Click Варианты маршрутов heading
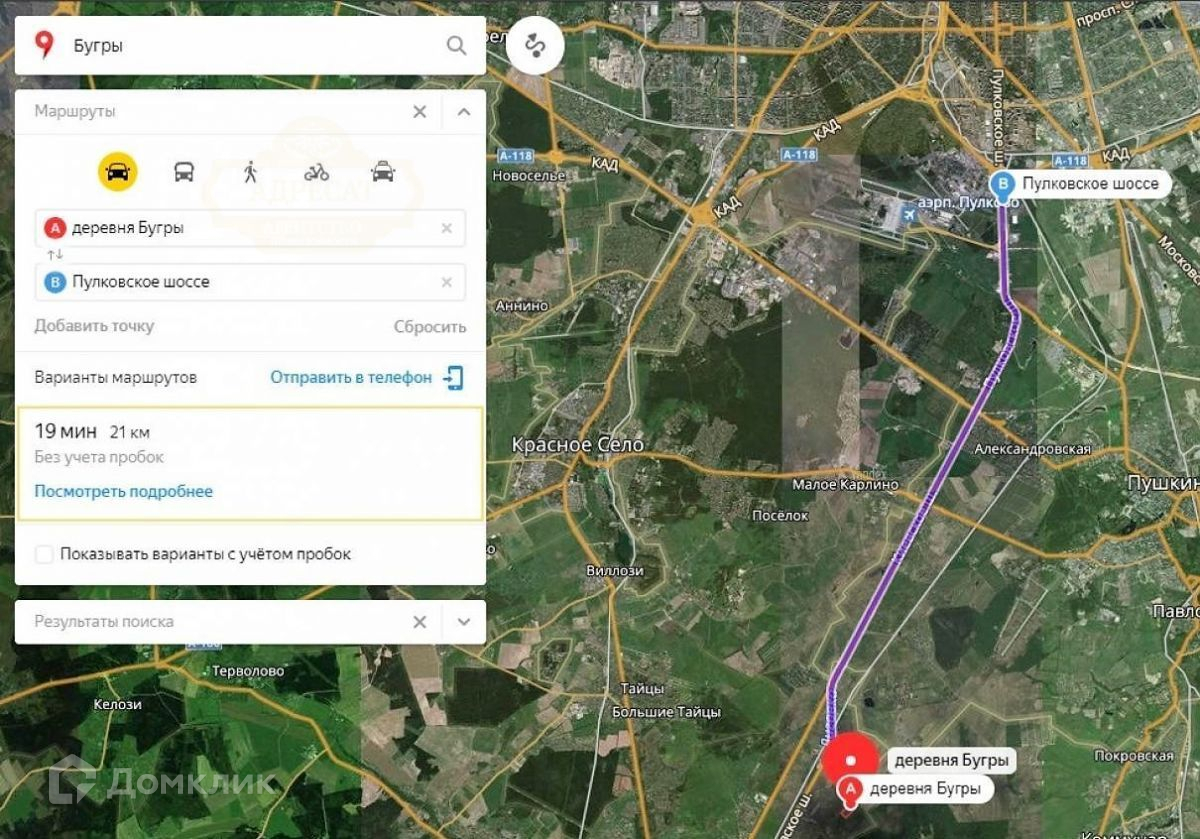The width and height of the screenshot is (1200, 839). click(116, 378)
